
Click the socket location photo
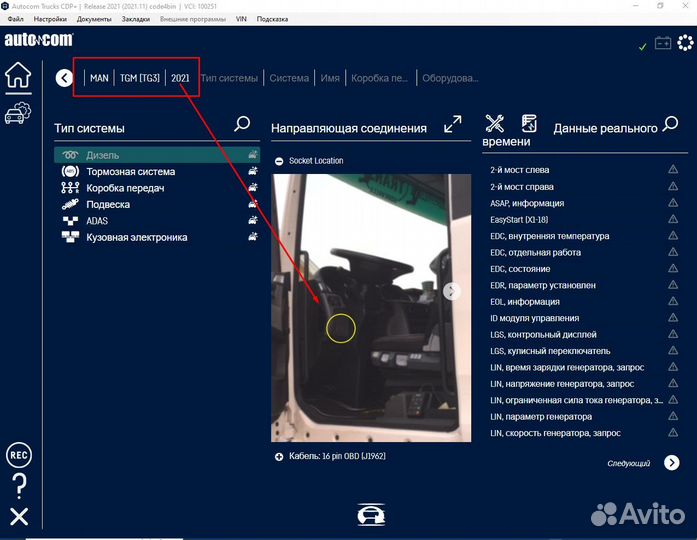(x=371, y=308)
